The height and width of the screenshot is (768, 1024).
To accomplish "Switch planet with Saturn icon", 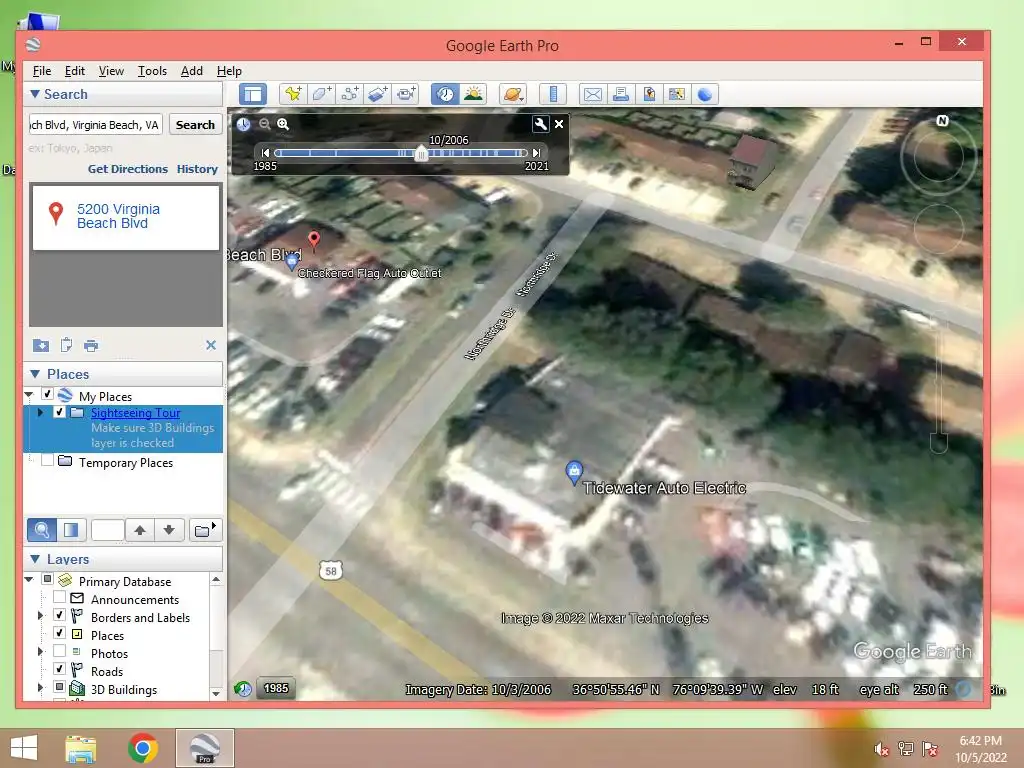I will (513, 94).
